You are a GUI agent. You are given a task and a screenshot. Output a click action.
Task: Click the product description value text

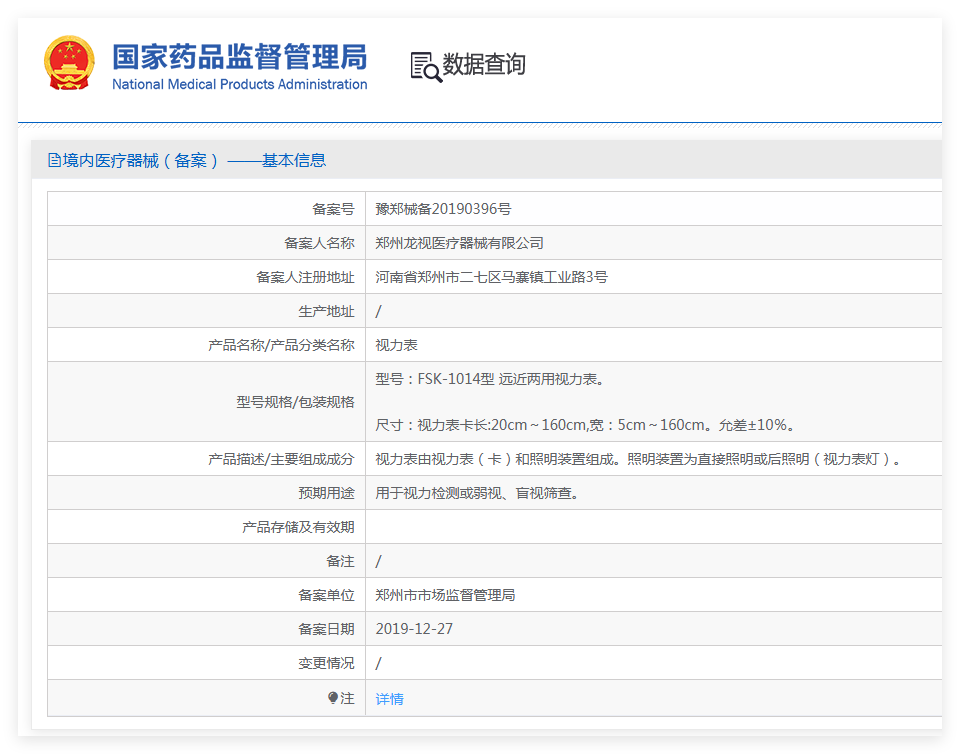(639, 459)
